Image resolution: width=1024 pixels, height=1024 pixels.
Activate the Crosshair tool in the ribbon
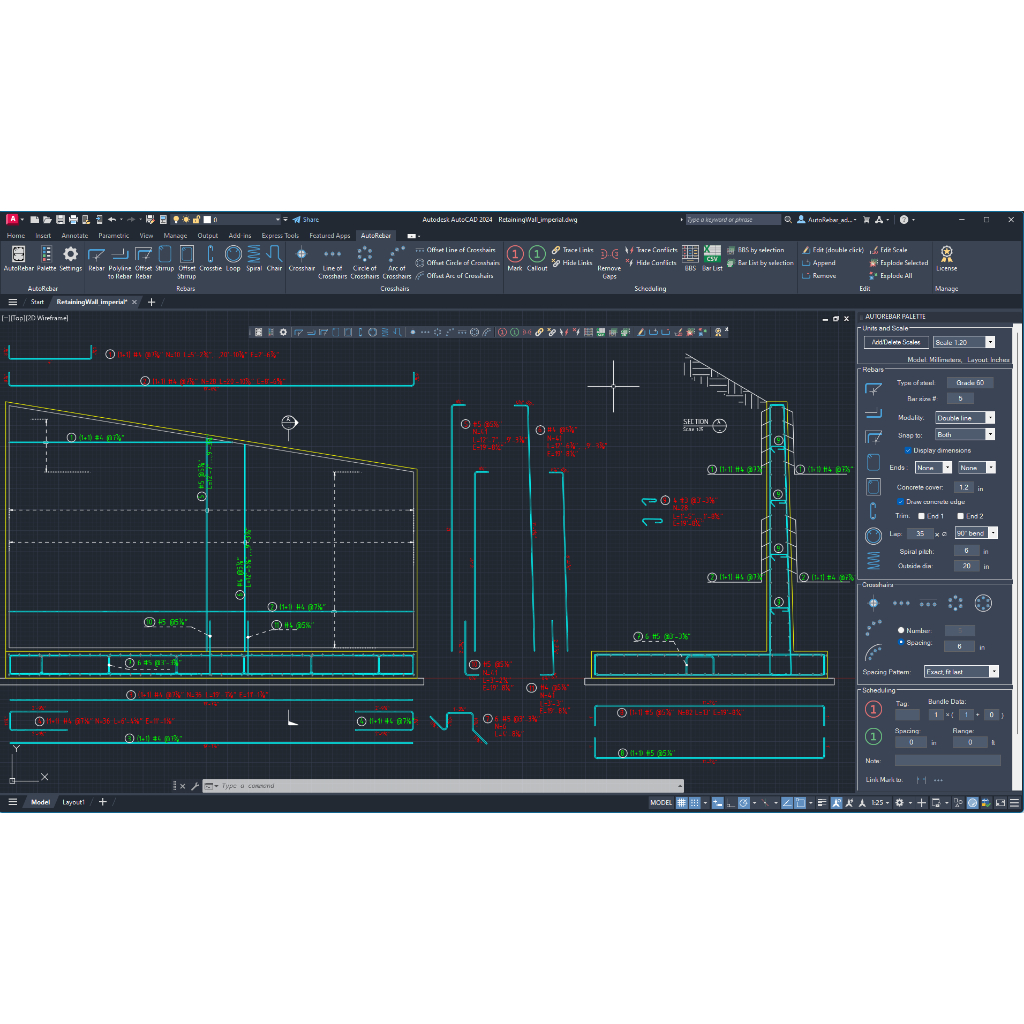click(x=302, y=258)
